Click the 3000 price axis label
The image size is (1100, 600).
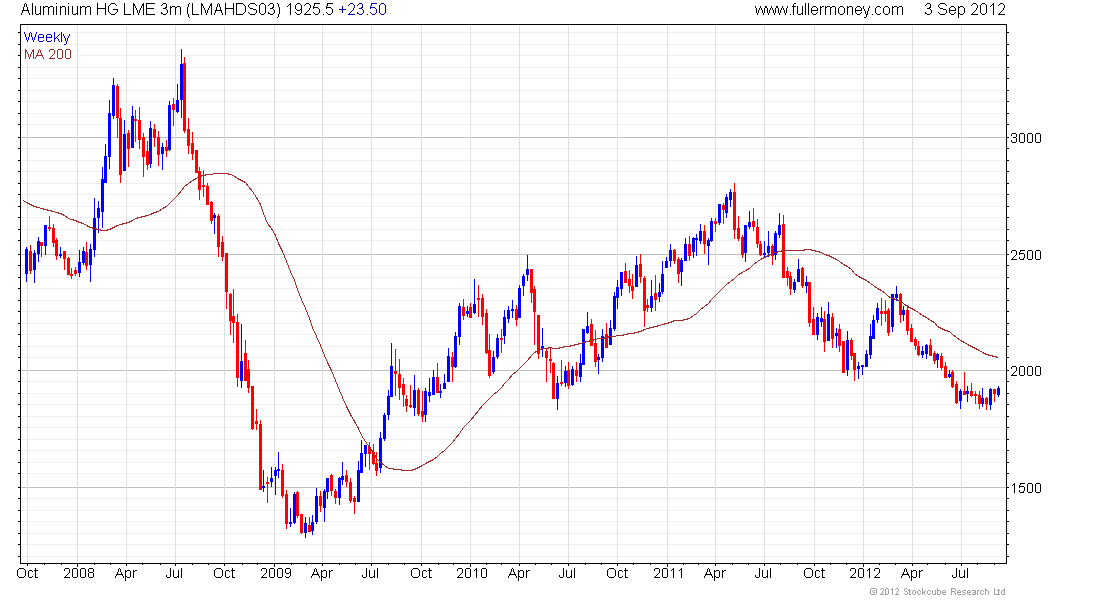tap(1026, 138)
